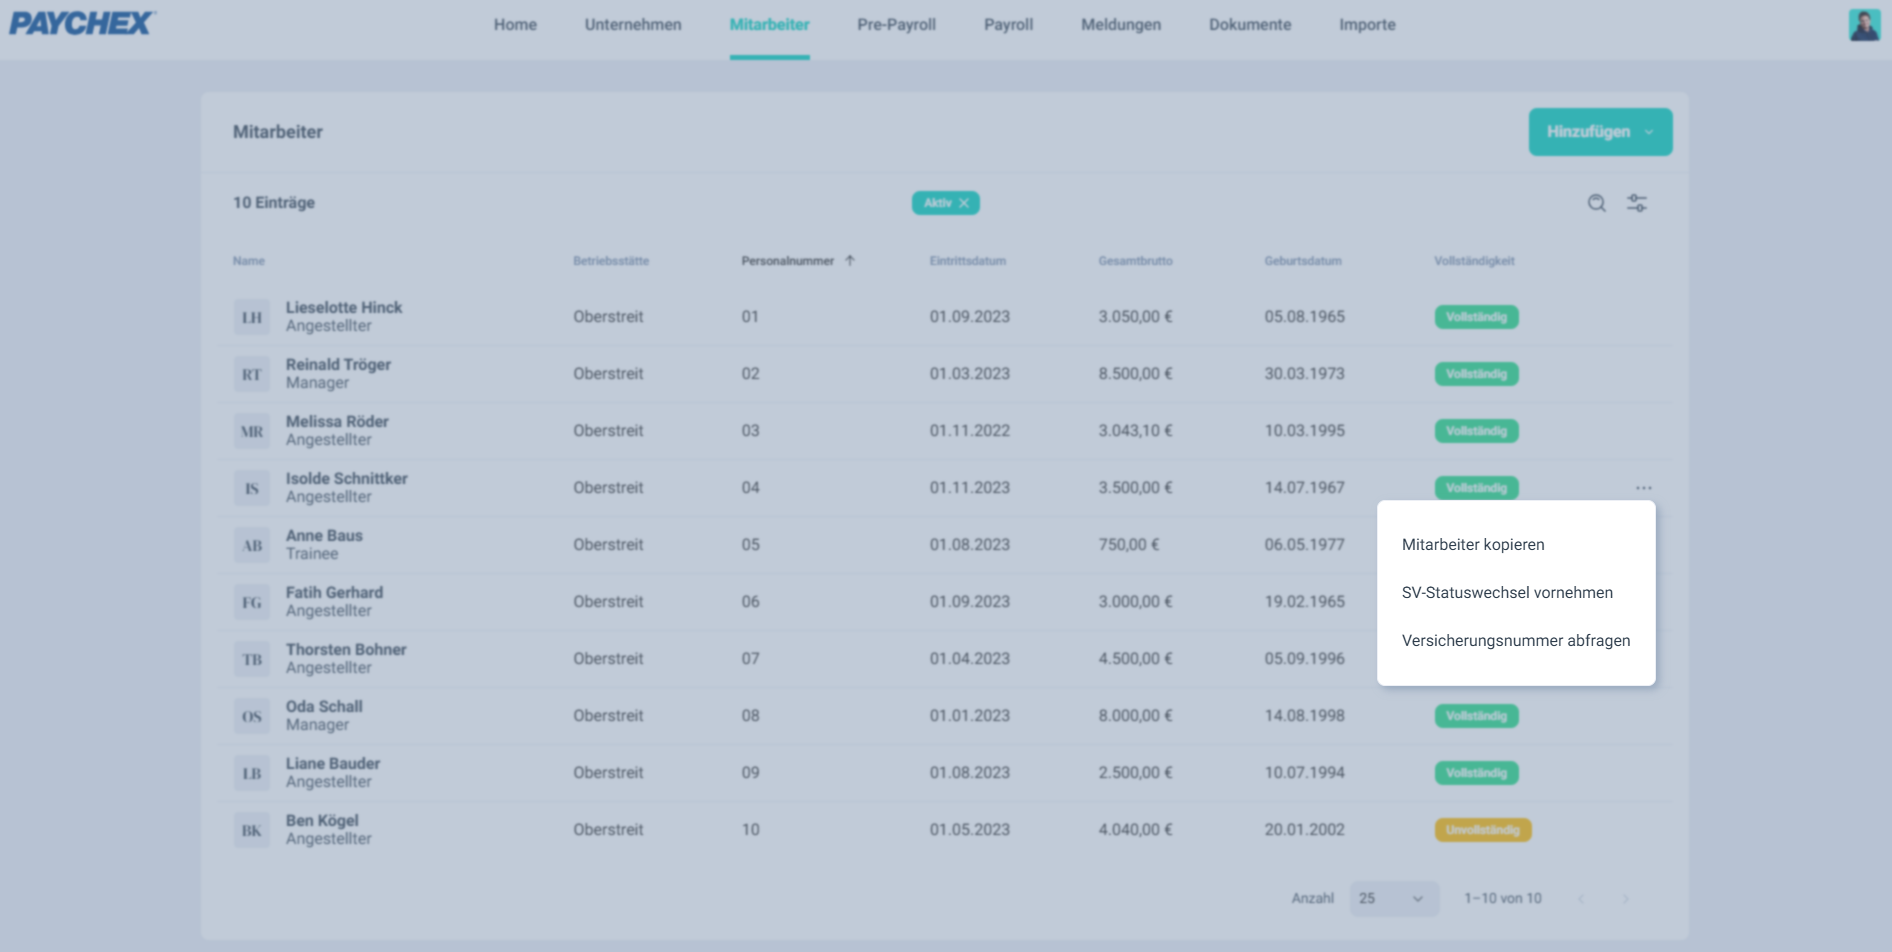The width and height of the screenshot is (1892, 952).
Task: Click the IS avatar of Isolde Schnittker
Action: point(252,488)
